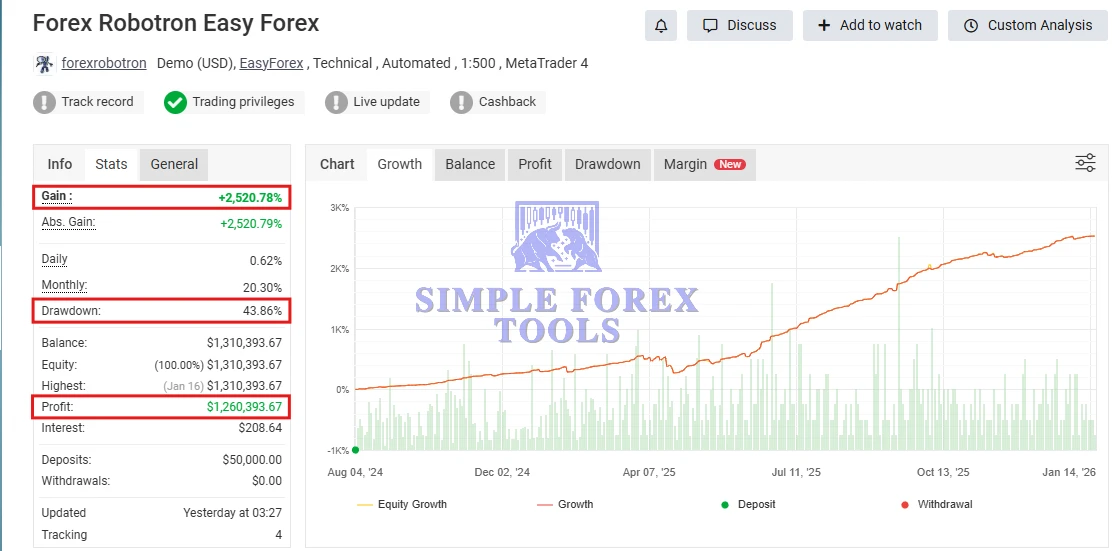
Task: Click the notification bell icon
Action: tap(661, 25)
